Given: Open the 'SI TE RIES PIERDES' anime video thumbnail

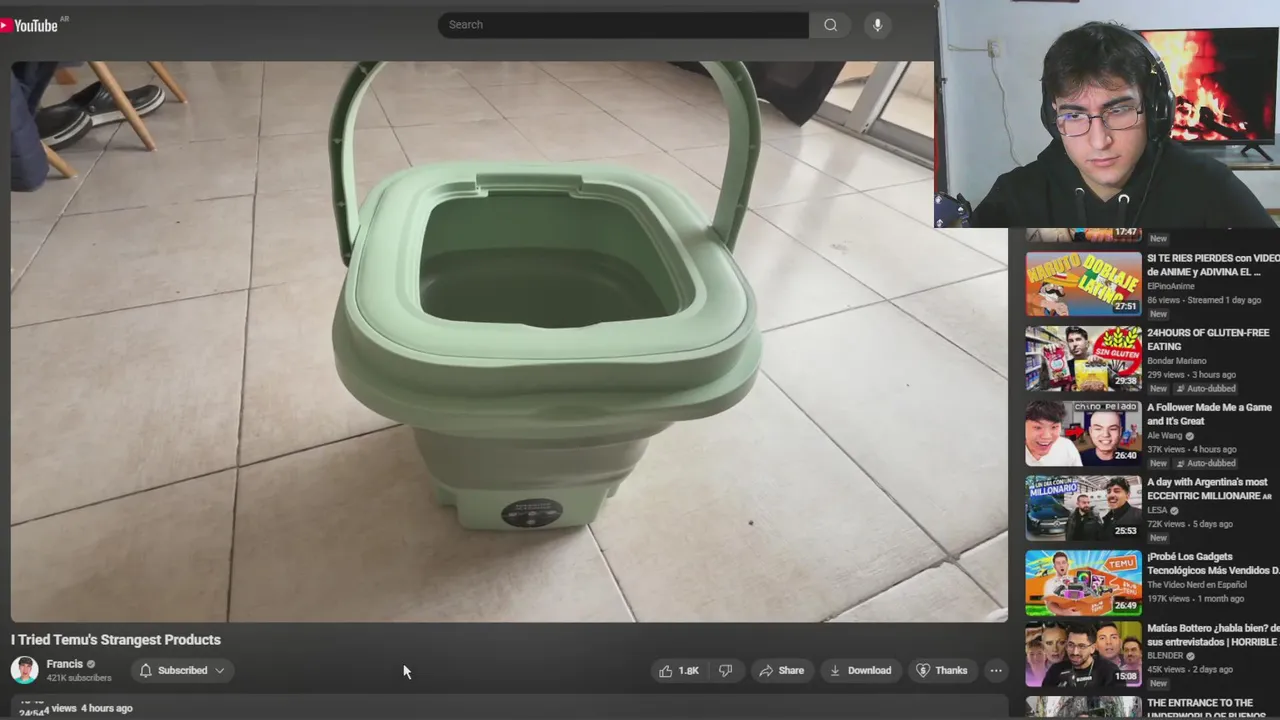Looking at the screenshot, I should click(x=1083, y=284).
